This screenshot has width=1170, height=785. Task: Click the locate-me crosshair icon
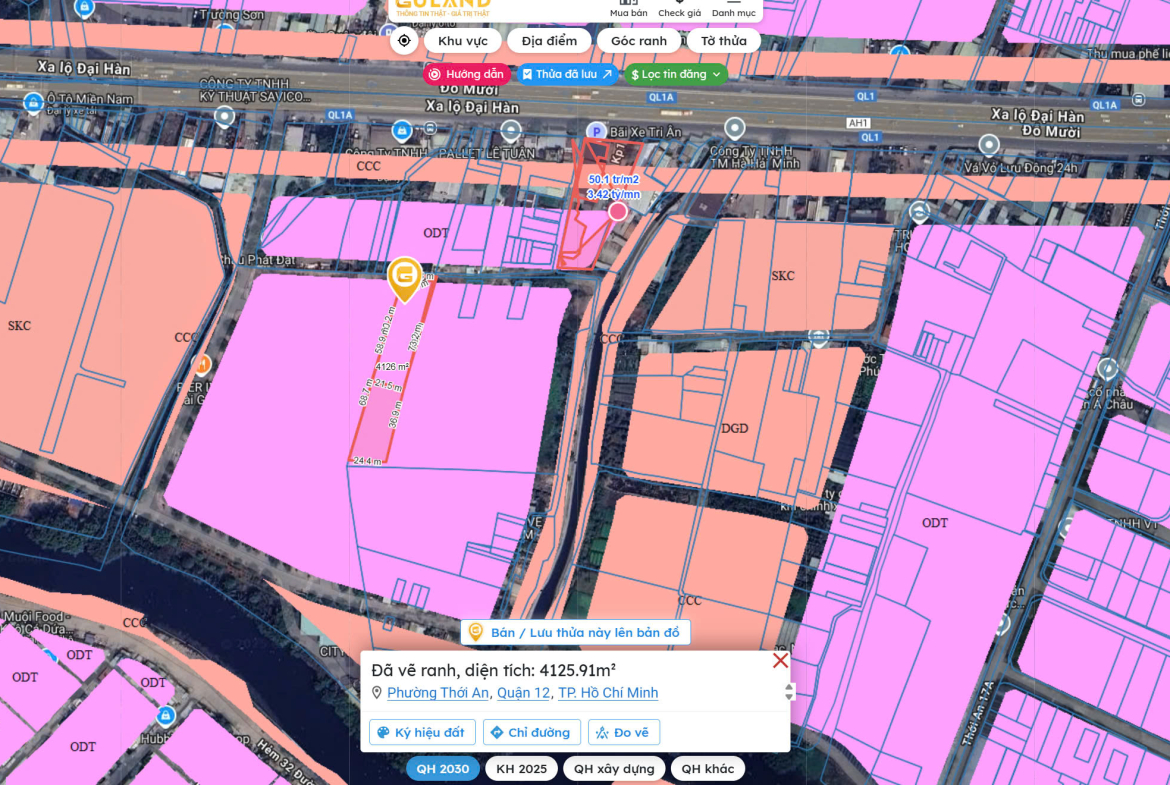404,41
